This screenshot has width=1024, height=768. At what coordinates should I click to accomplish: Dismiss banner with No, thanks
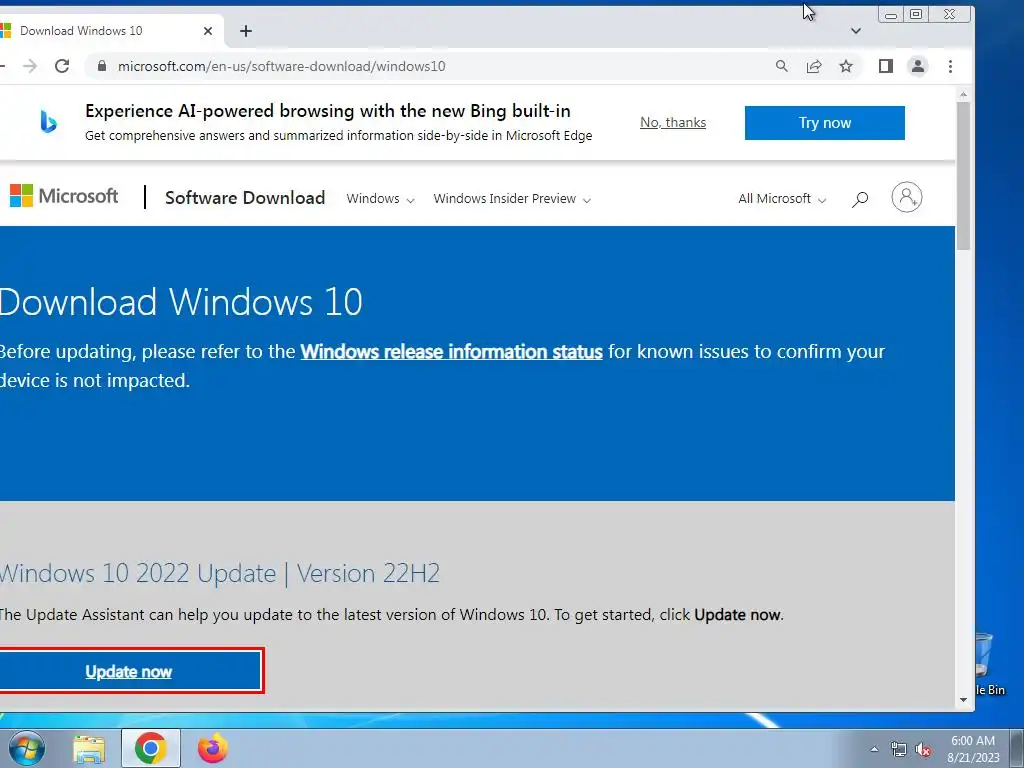click(x=673, y=122)
